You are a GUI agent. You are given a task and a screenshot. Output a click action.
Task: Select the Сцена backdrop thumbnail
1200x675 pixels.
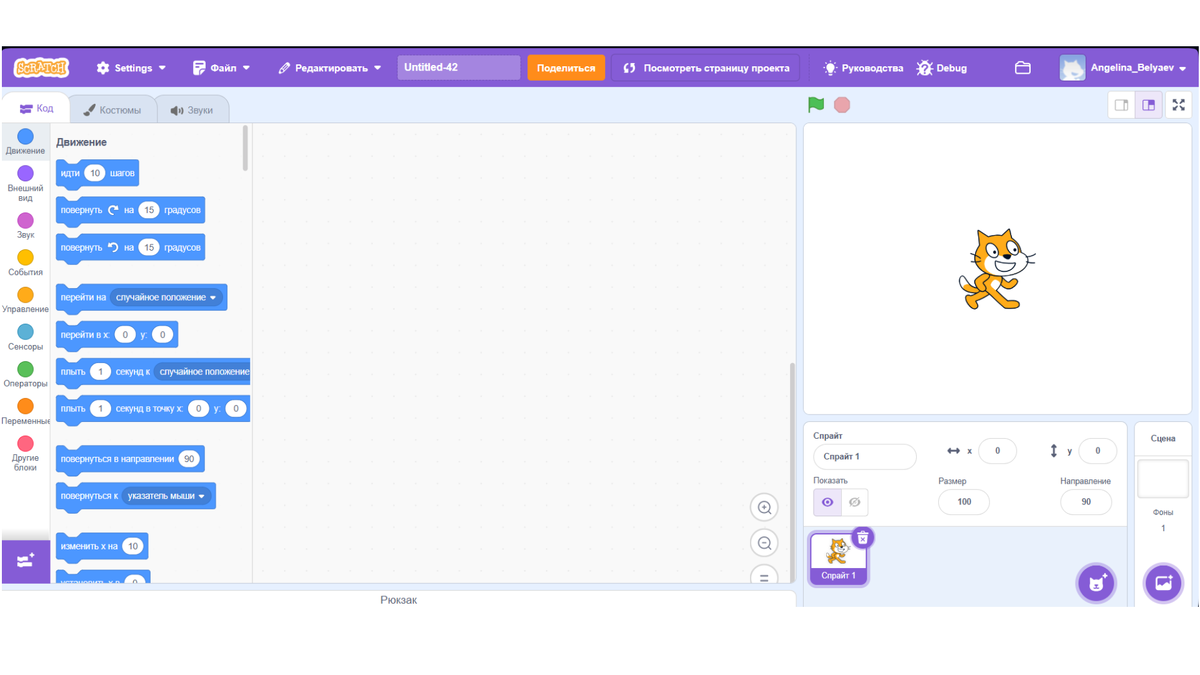click(x=1163, y=479)
